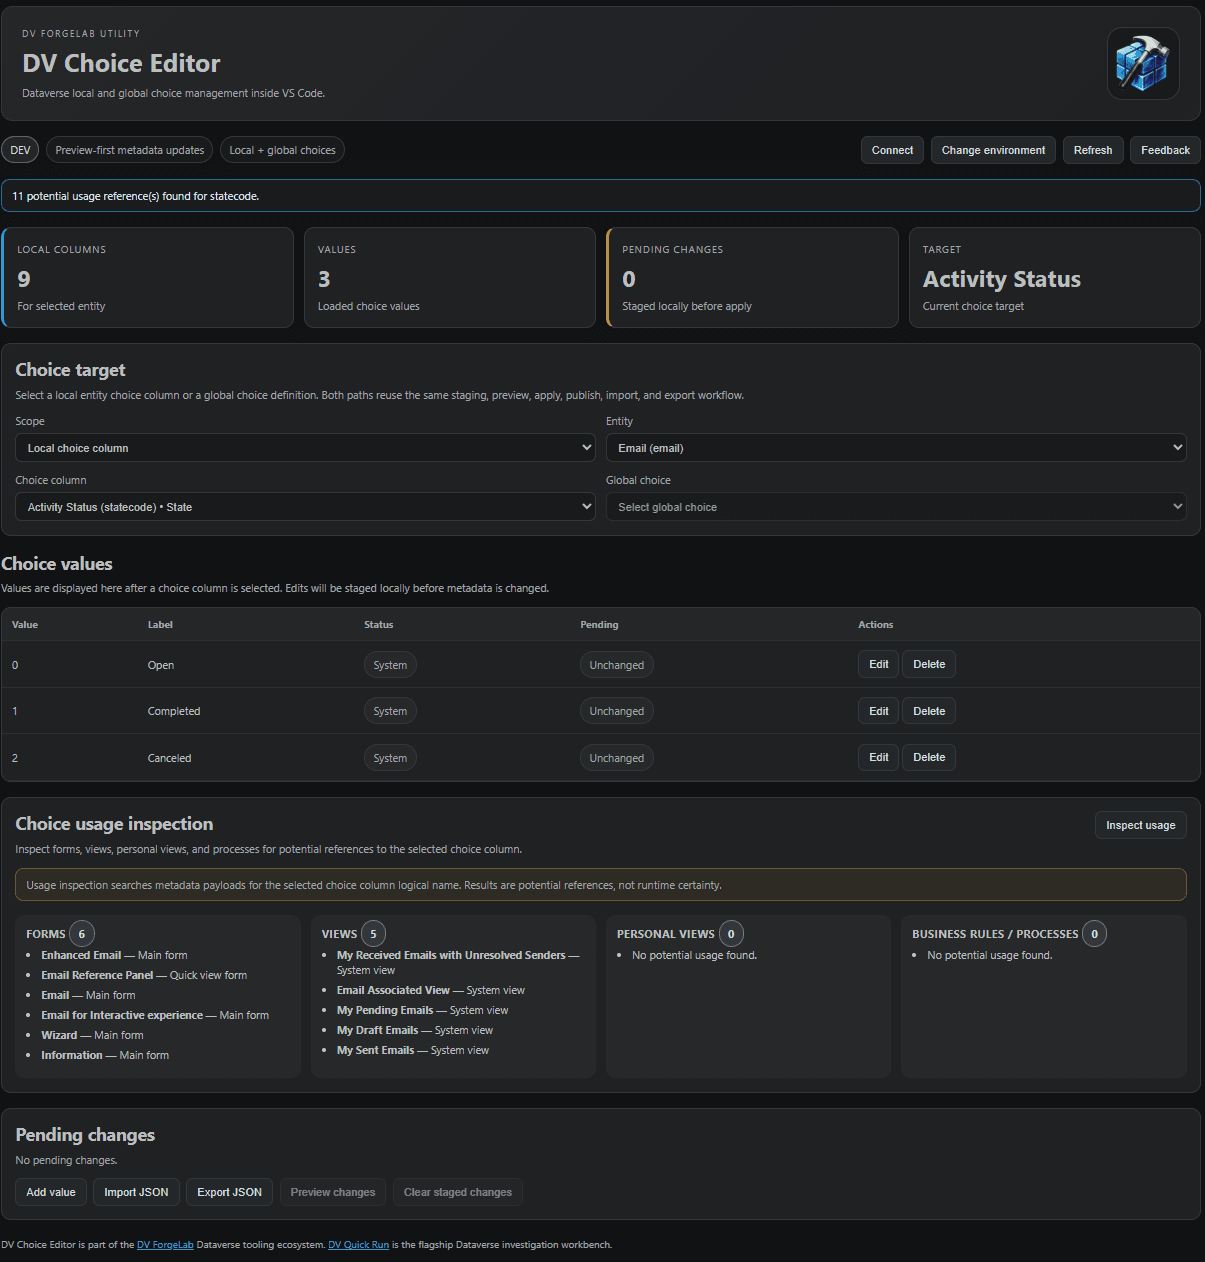Click the Label column header

pos(160,625)
